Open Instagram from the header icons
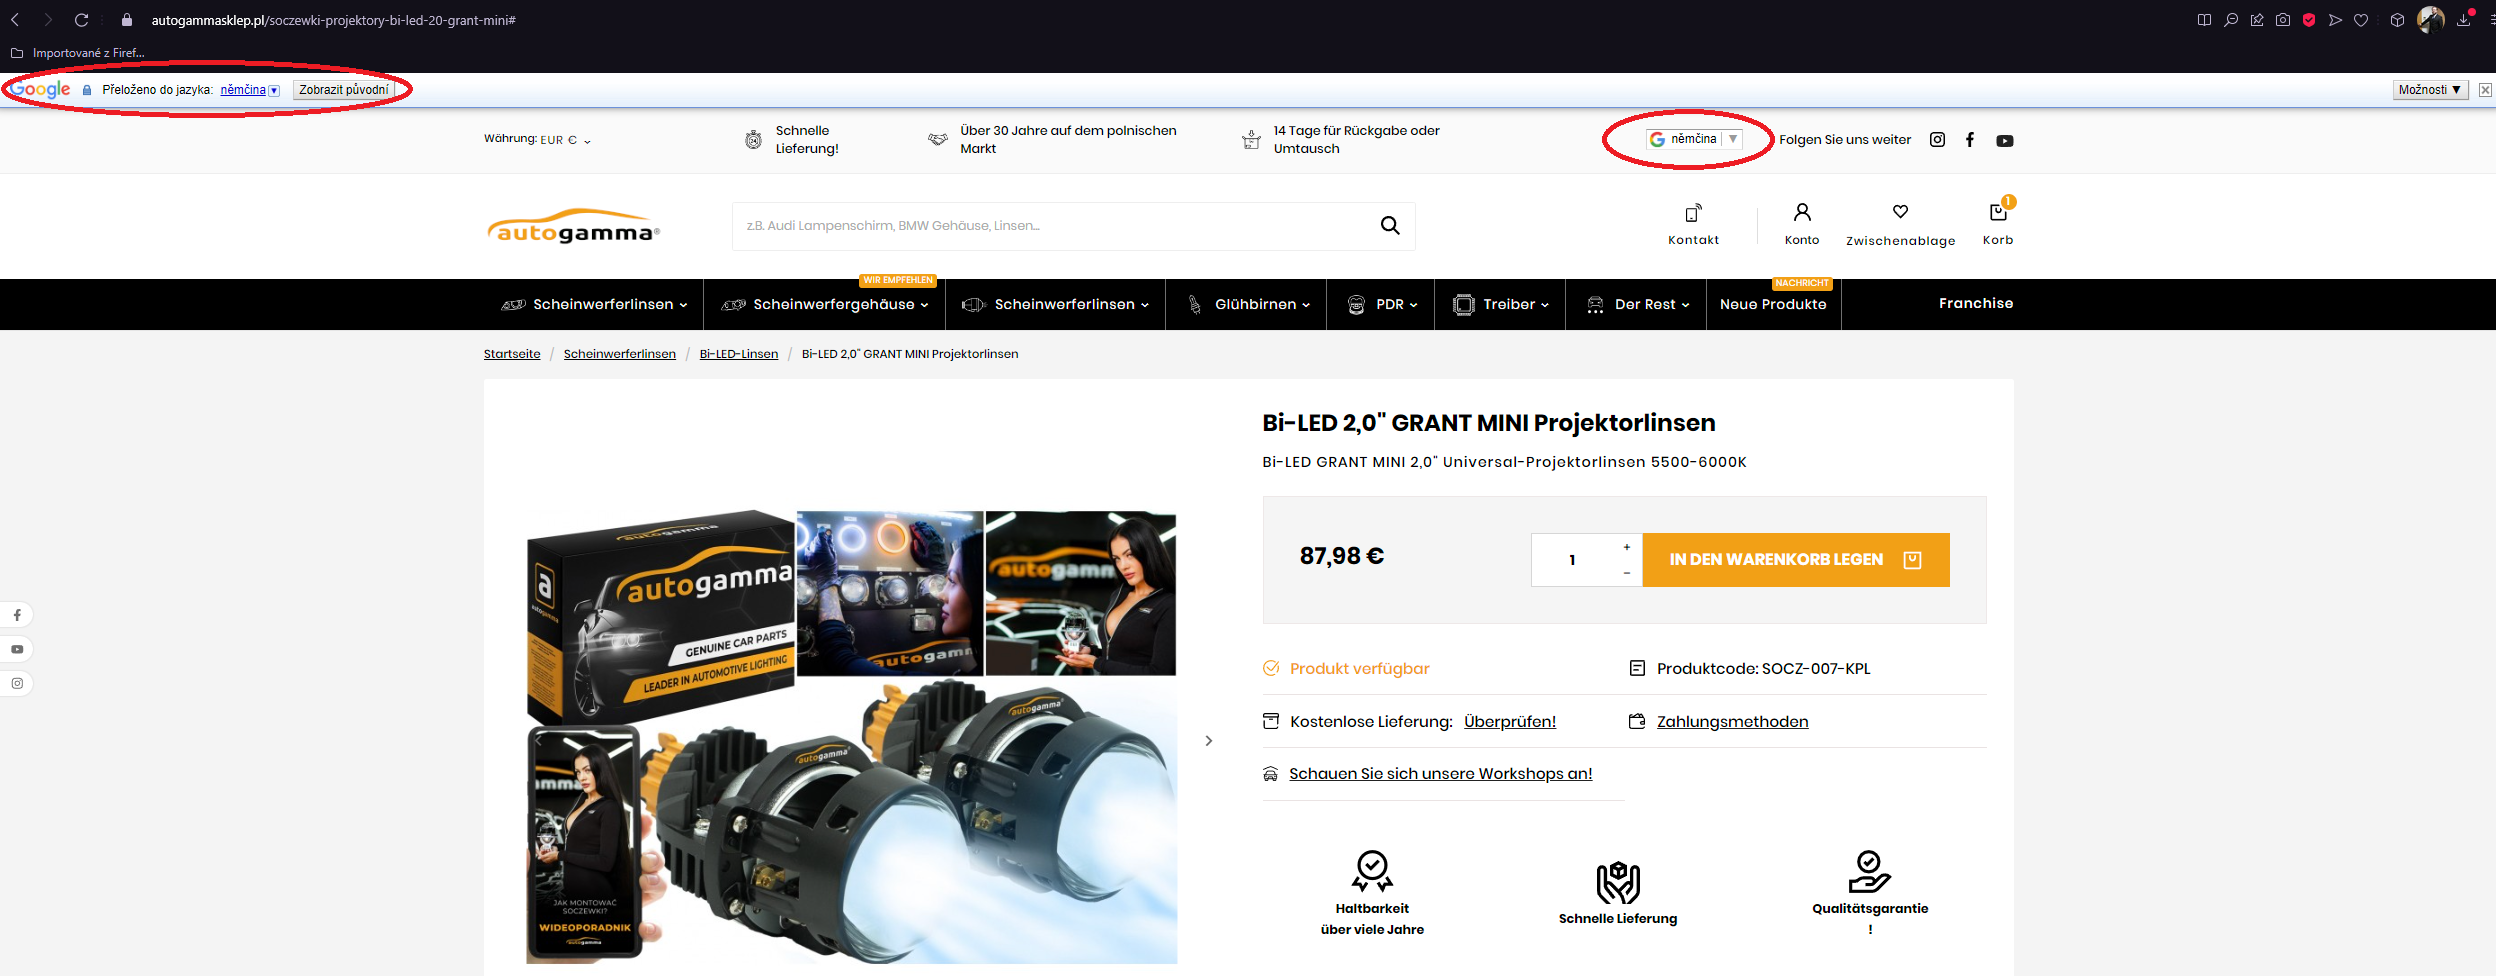Viewport: 2496px width, 976px height. (1937, 140)
